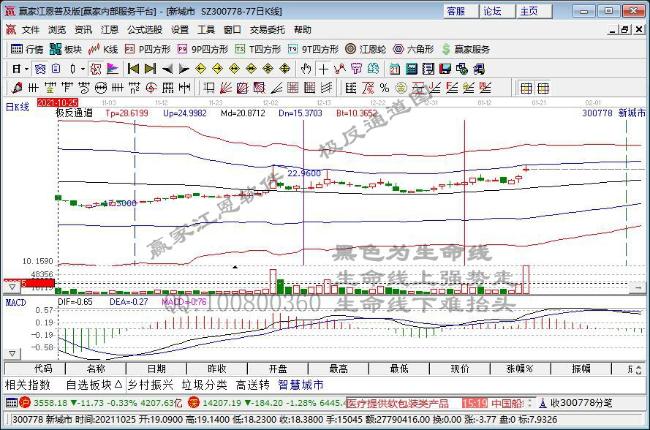This screenshot has height=430, width=650.
Task: Select the circle with arrows drawing tool
Action: click(x=101, y=87)
